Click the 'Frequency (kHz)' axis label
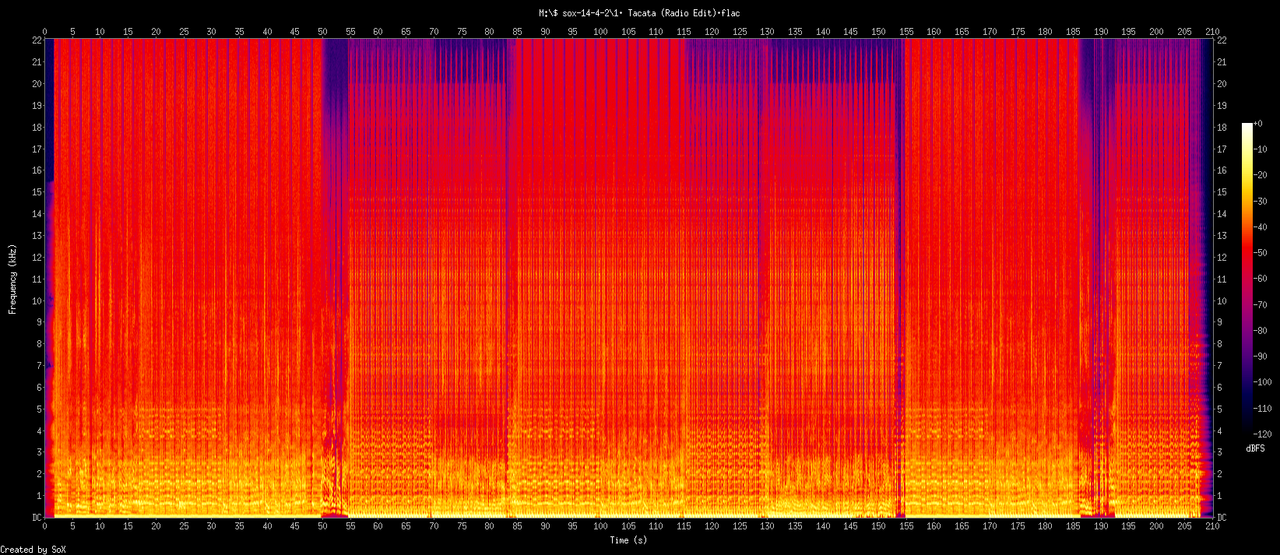The height and width of the screenshot is (555, 1280). coord(13,278)
